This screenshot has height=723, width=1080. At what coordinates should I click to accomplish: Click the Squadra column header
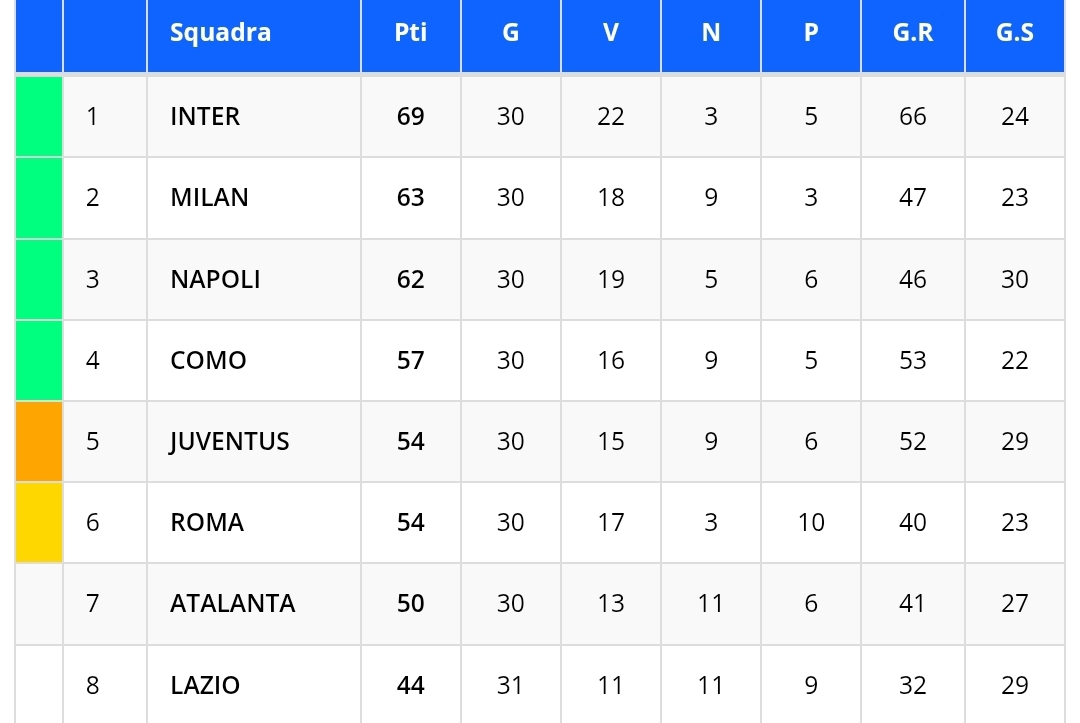[220, 33]
